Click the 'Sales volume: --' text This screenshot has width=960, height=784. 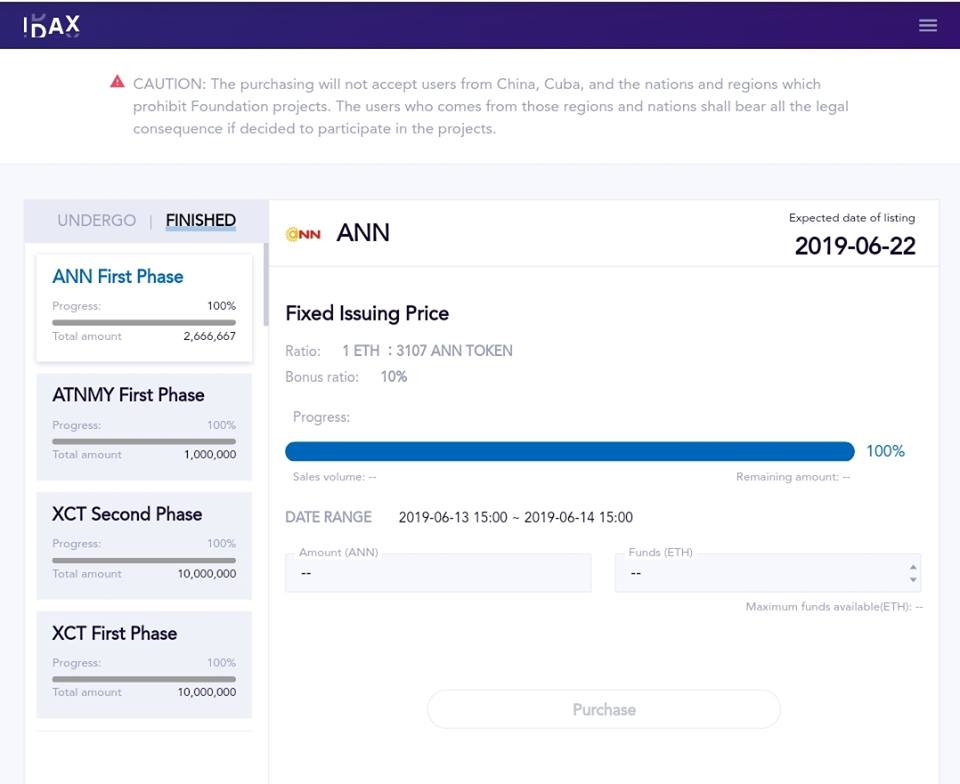click(334, 477)
